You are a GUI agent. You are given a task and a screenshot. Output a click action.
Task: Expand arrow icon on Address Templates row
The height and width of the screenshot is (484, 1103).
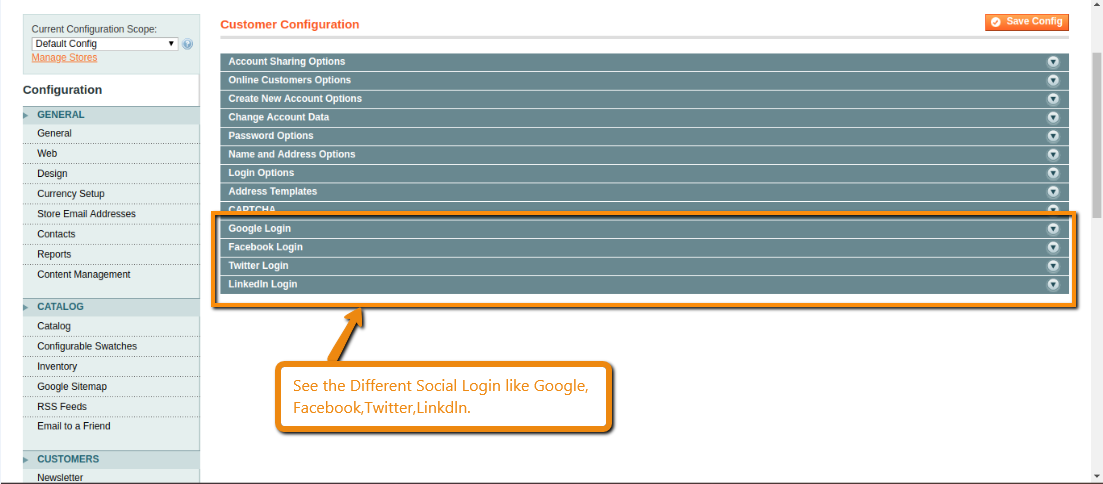(1053, 191)
